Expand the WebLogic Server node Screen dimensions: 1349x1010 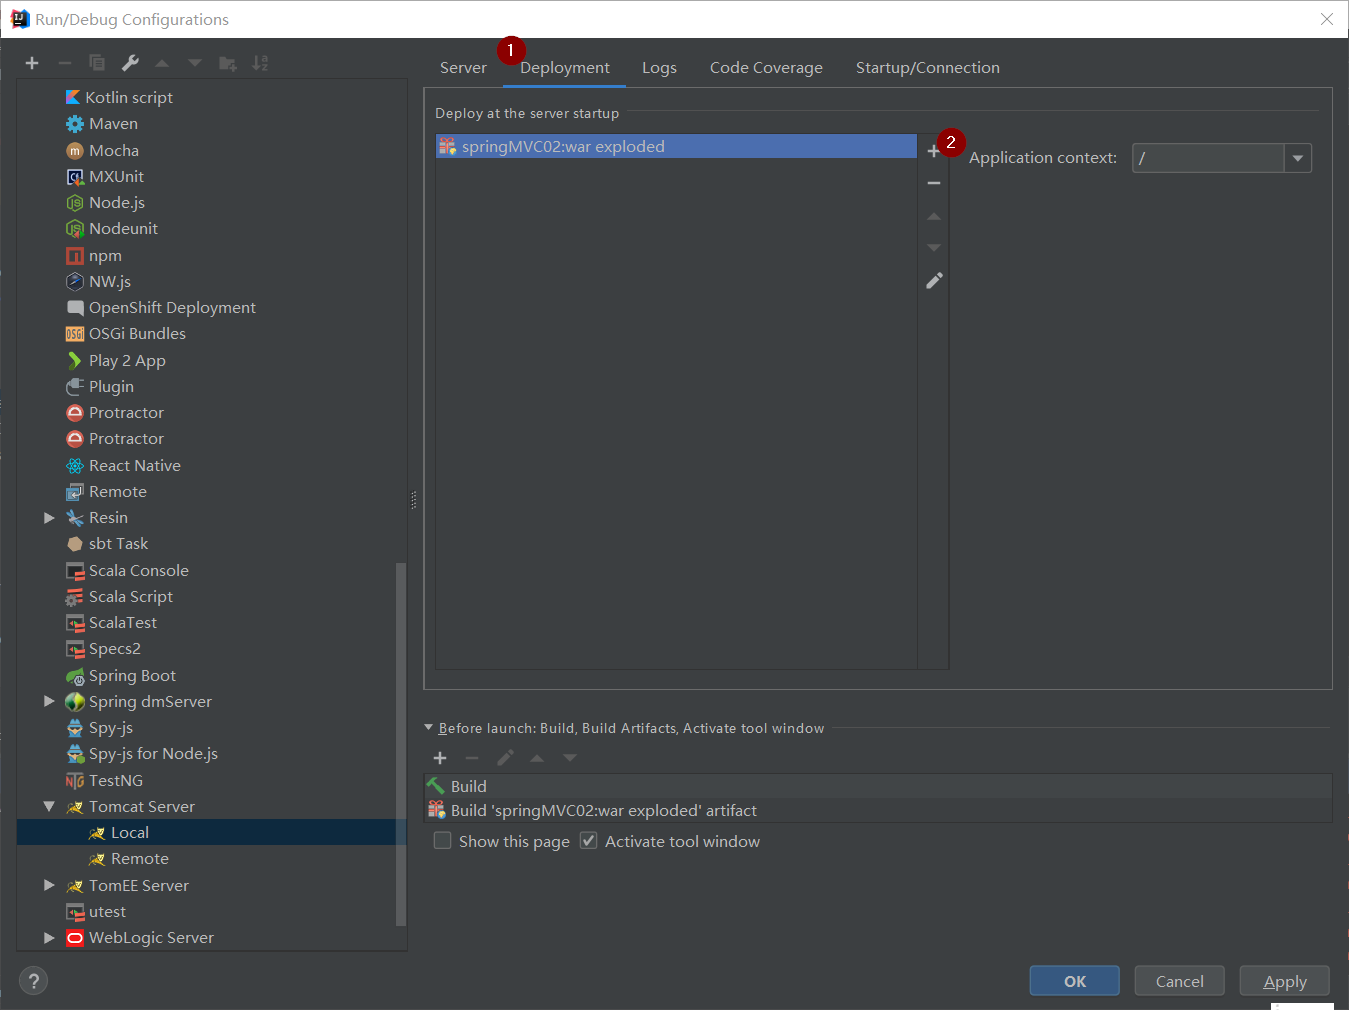click(x=49, y=938)
